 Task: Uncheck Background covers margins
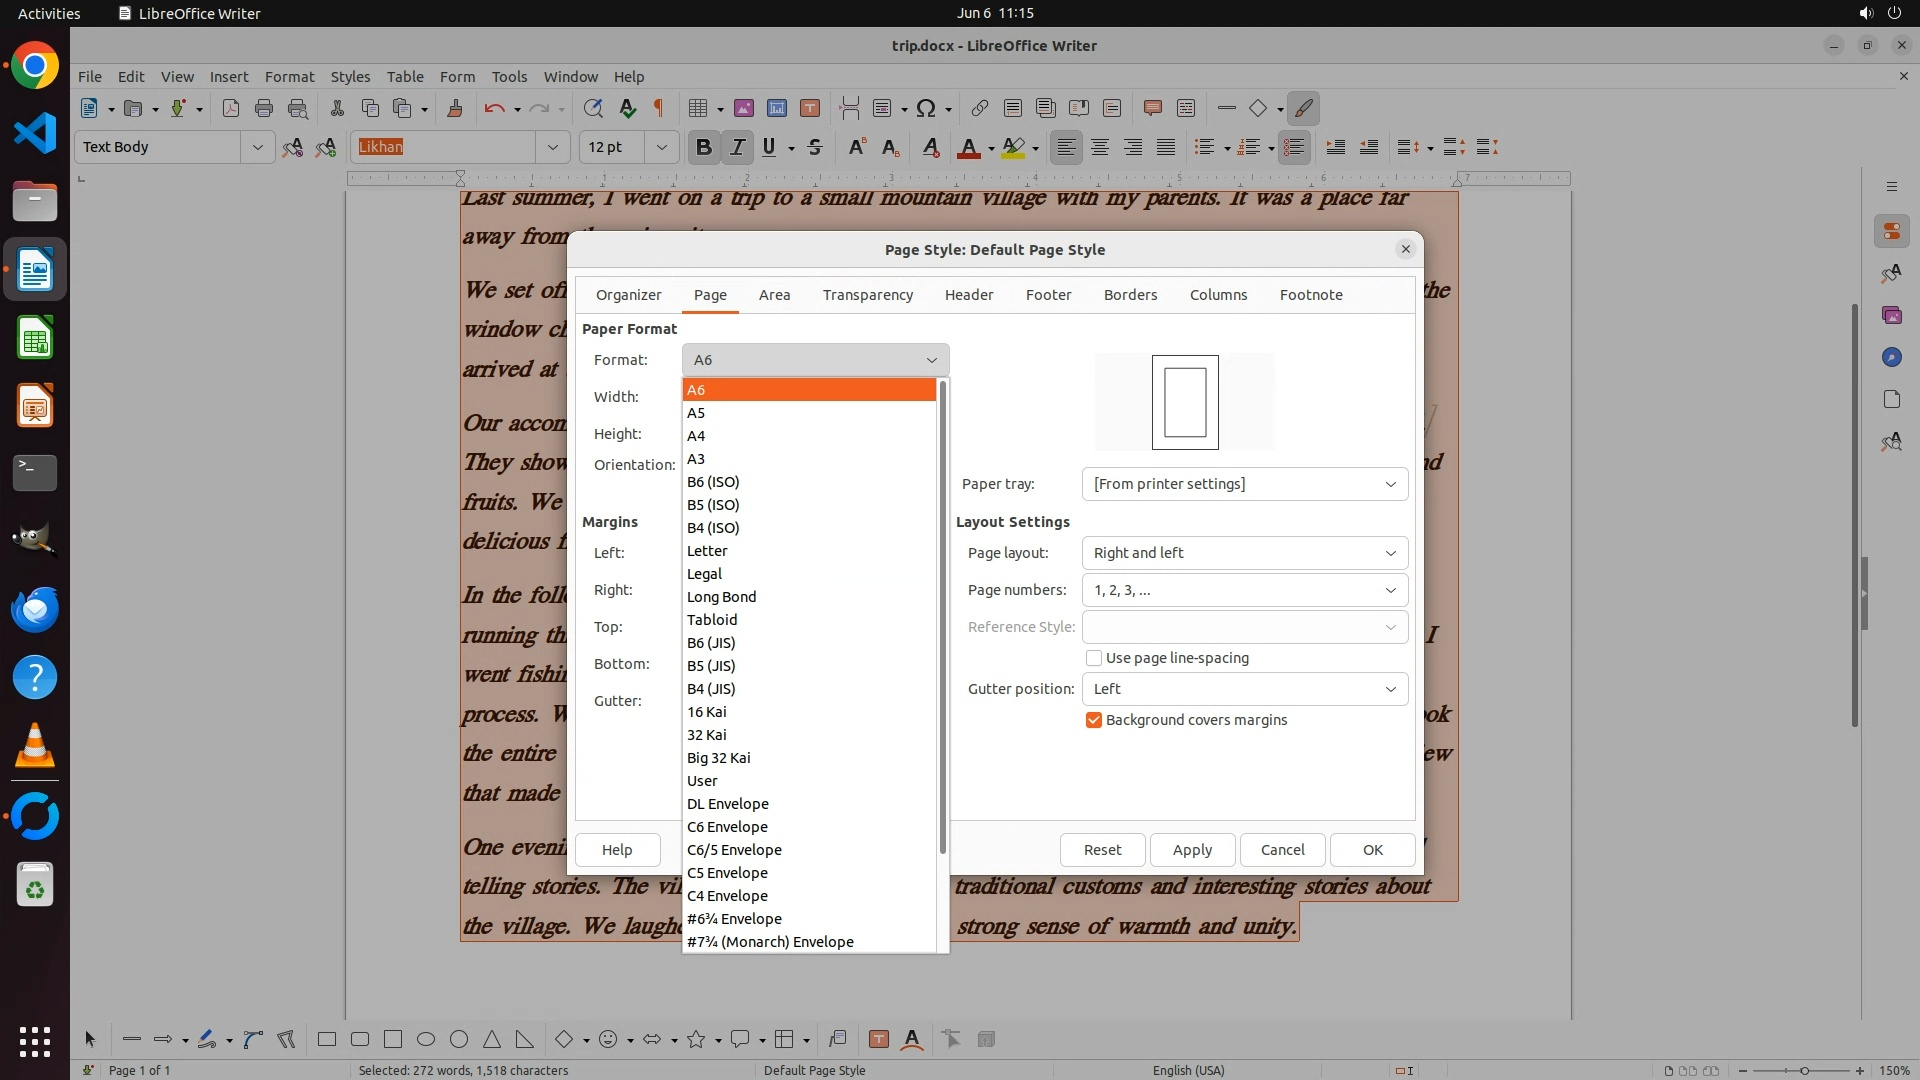point(1094,720)
